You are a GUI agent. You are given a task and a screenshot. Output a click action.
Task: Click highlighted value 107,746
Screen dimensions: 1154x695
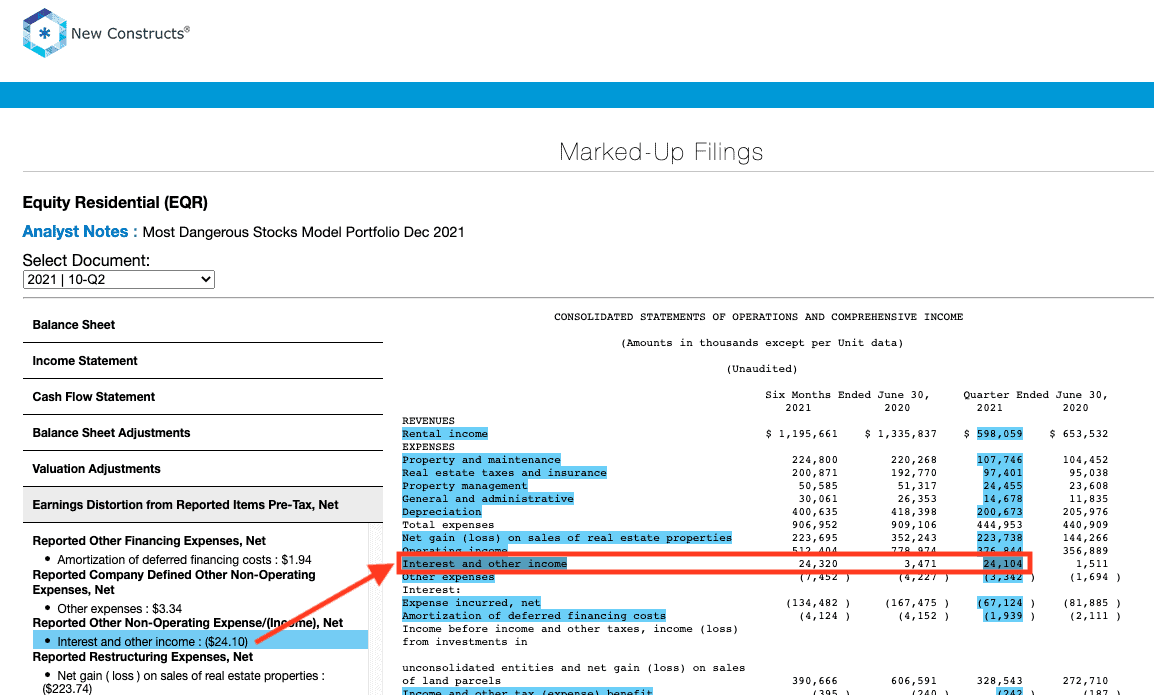click(x=999, y=459)
